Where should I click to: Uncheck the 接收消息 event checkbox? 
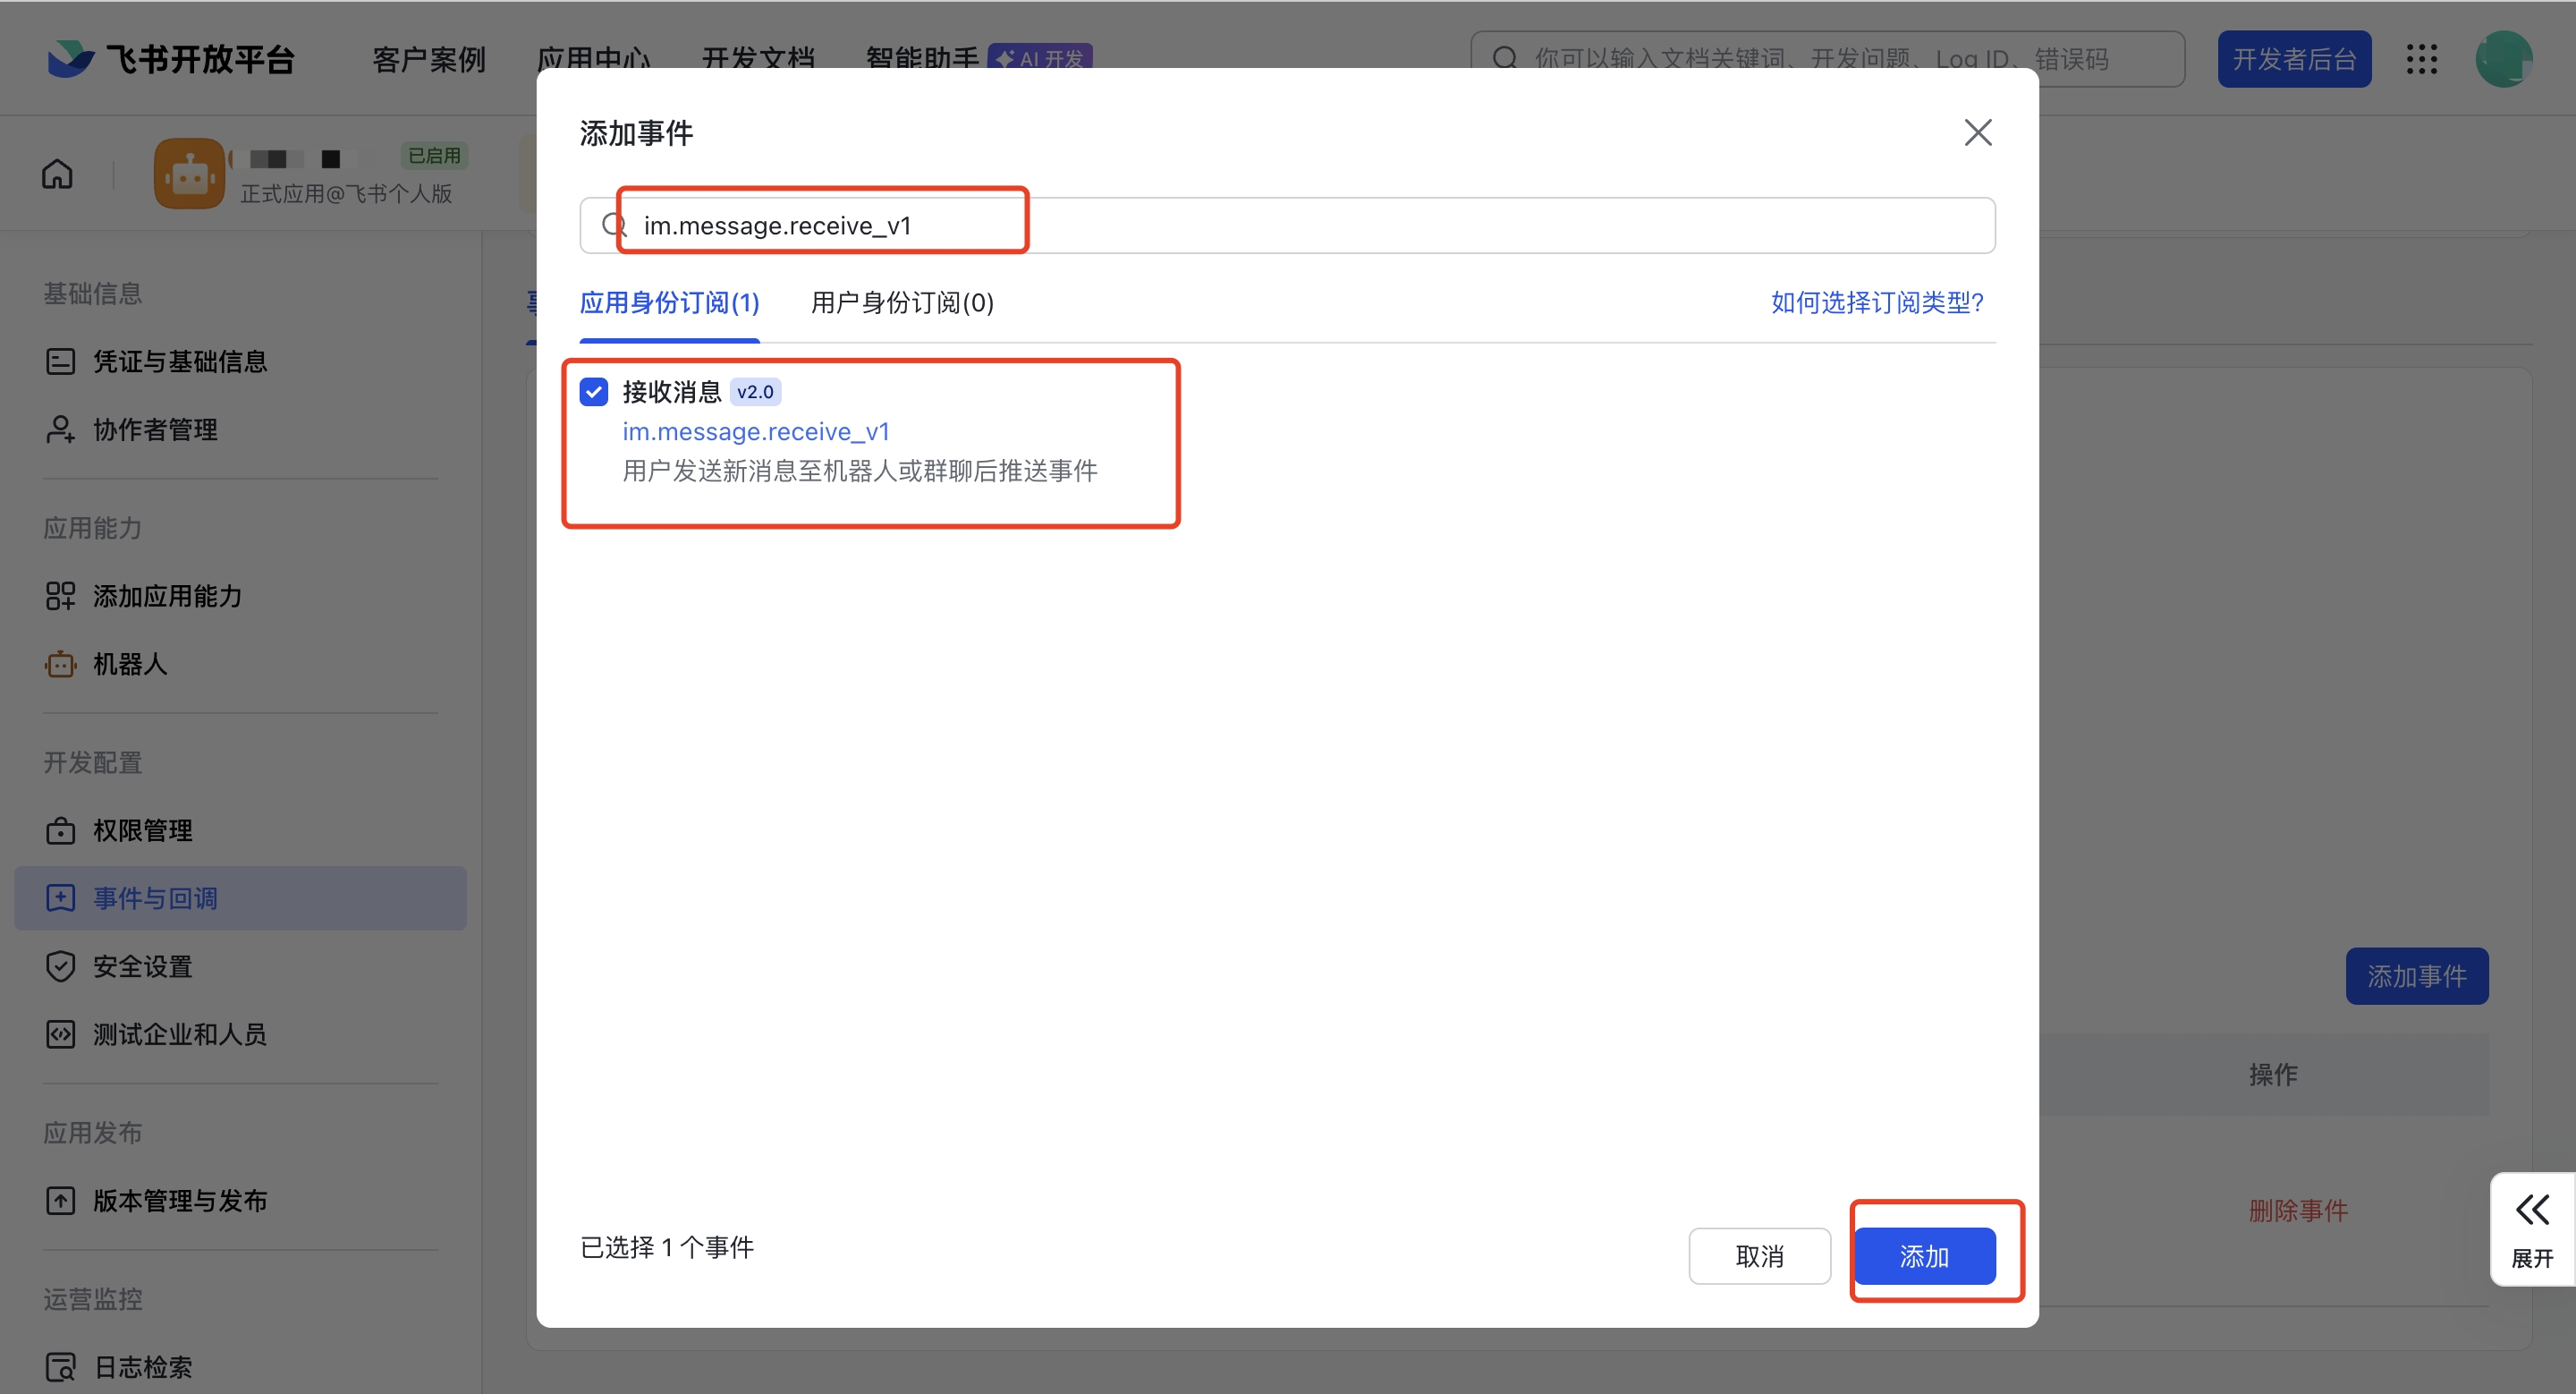pyautogui.click(x=594, y=391)
